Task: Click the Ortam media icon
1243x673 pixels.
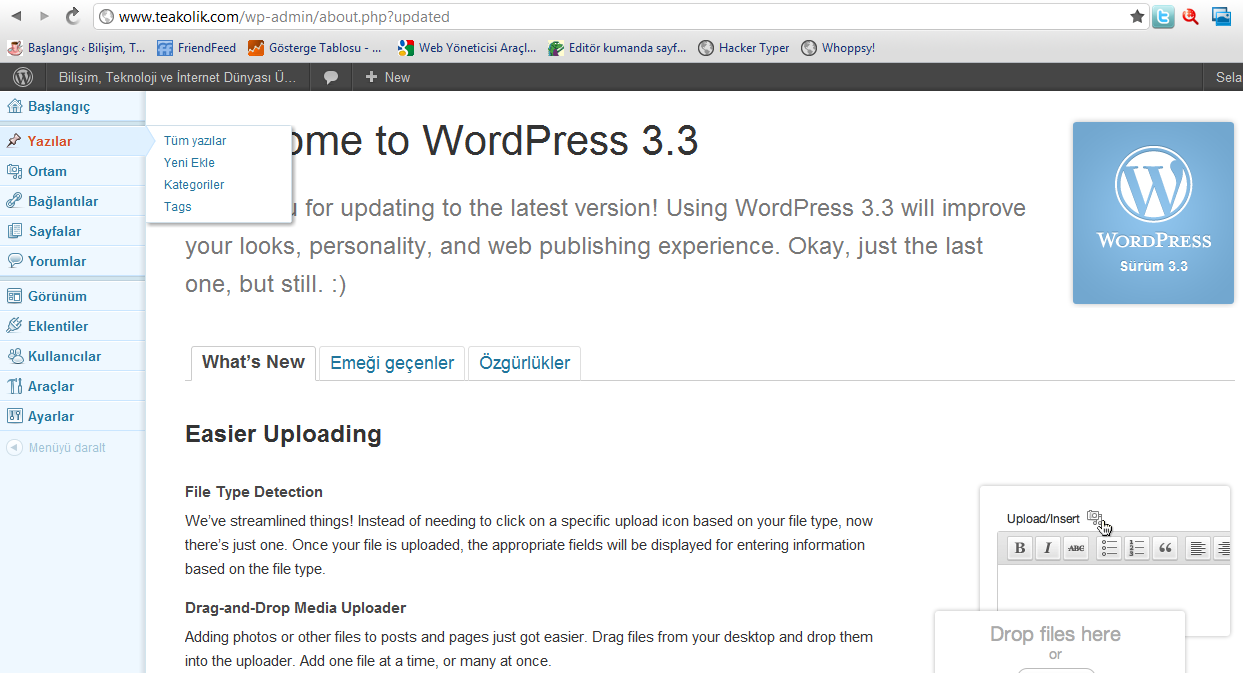Action: (14, 171)
